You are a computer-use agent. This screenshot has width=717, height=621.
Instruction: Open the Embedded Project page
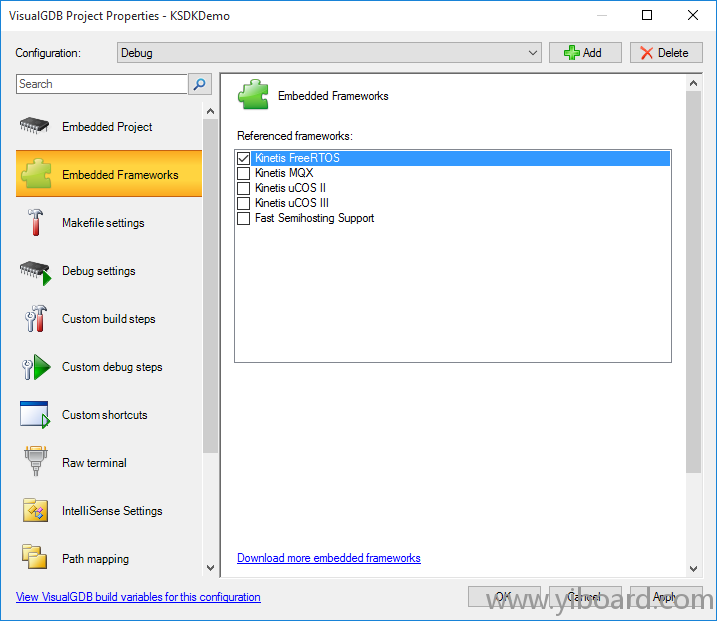coord(109,126)
